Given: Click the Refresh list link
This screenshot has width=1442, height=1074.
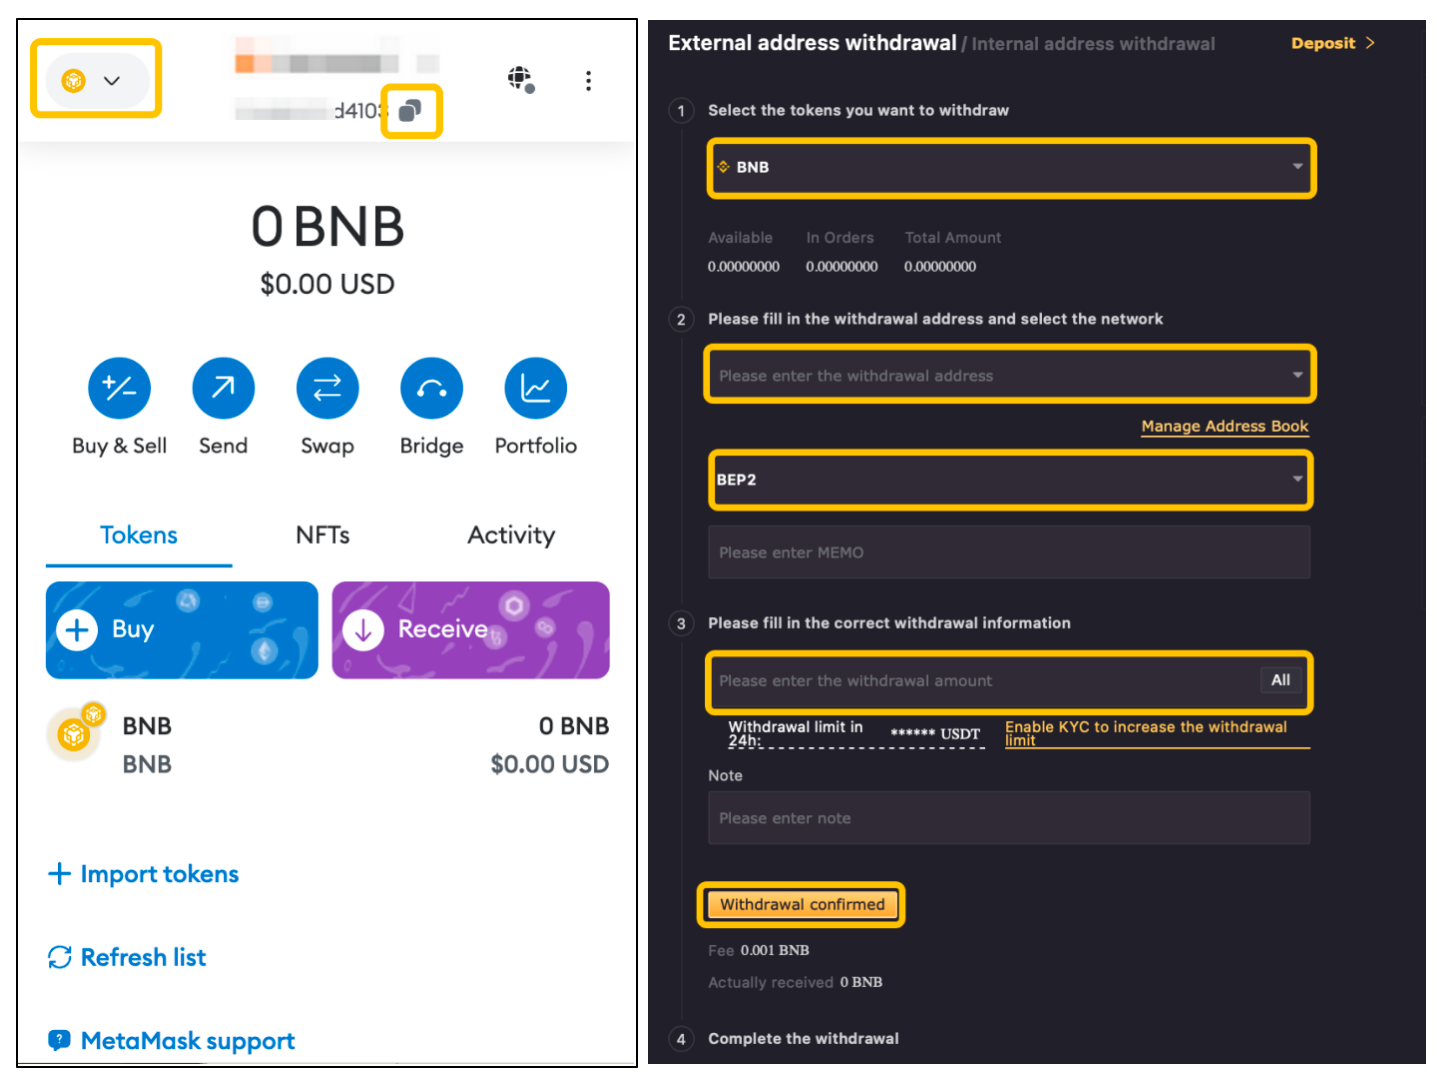Looking at the screenshot, I should (127, 957).
